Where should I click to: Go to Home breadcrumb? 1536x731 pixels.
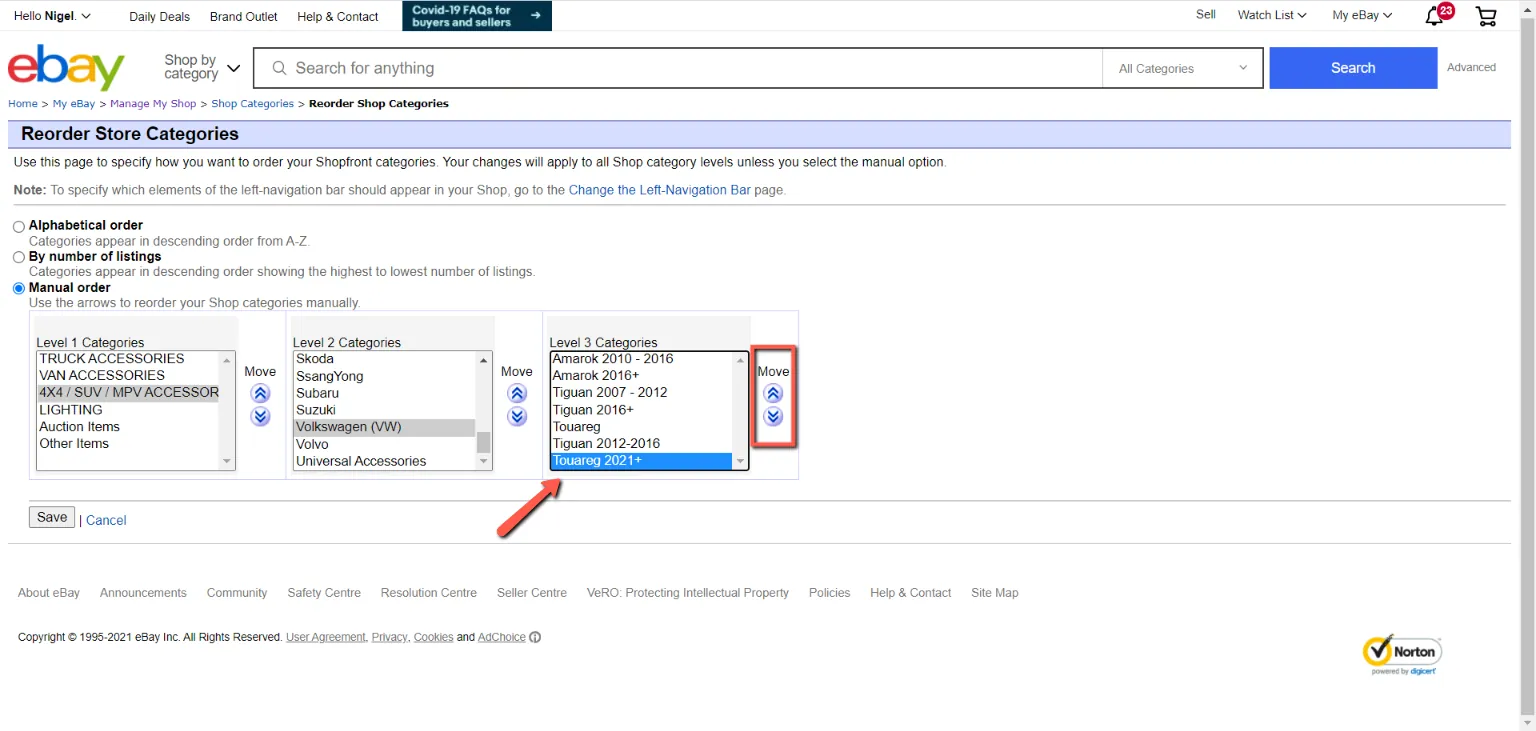(x=23, y=104)
